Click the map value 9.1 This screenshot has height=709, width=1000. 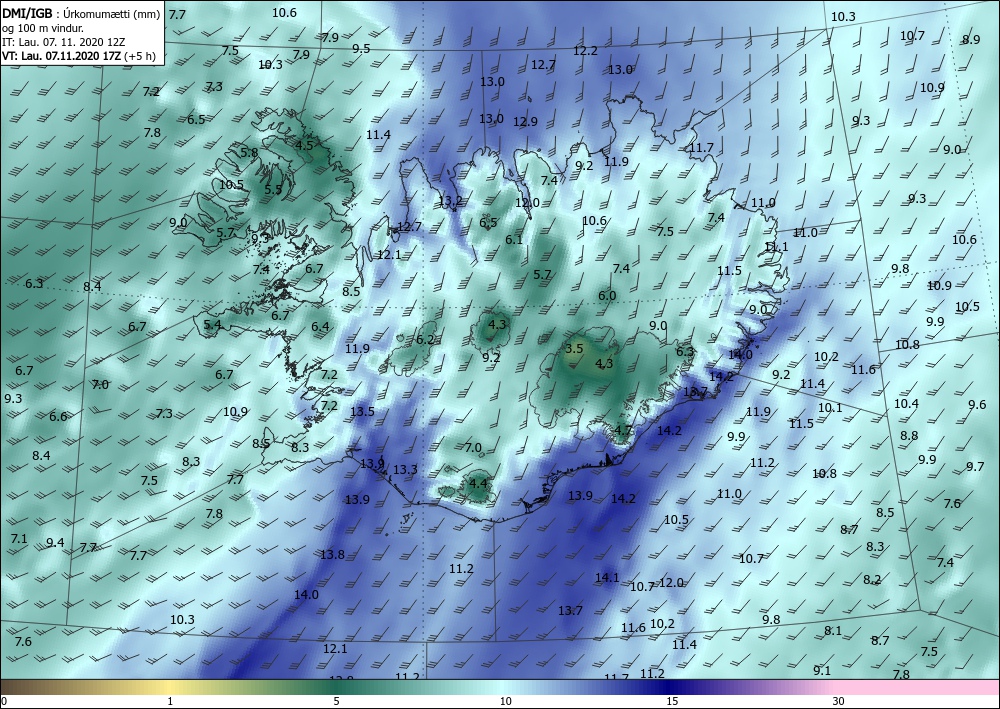pyautogui.click(x=822, y=670)
